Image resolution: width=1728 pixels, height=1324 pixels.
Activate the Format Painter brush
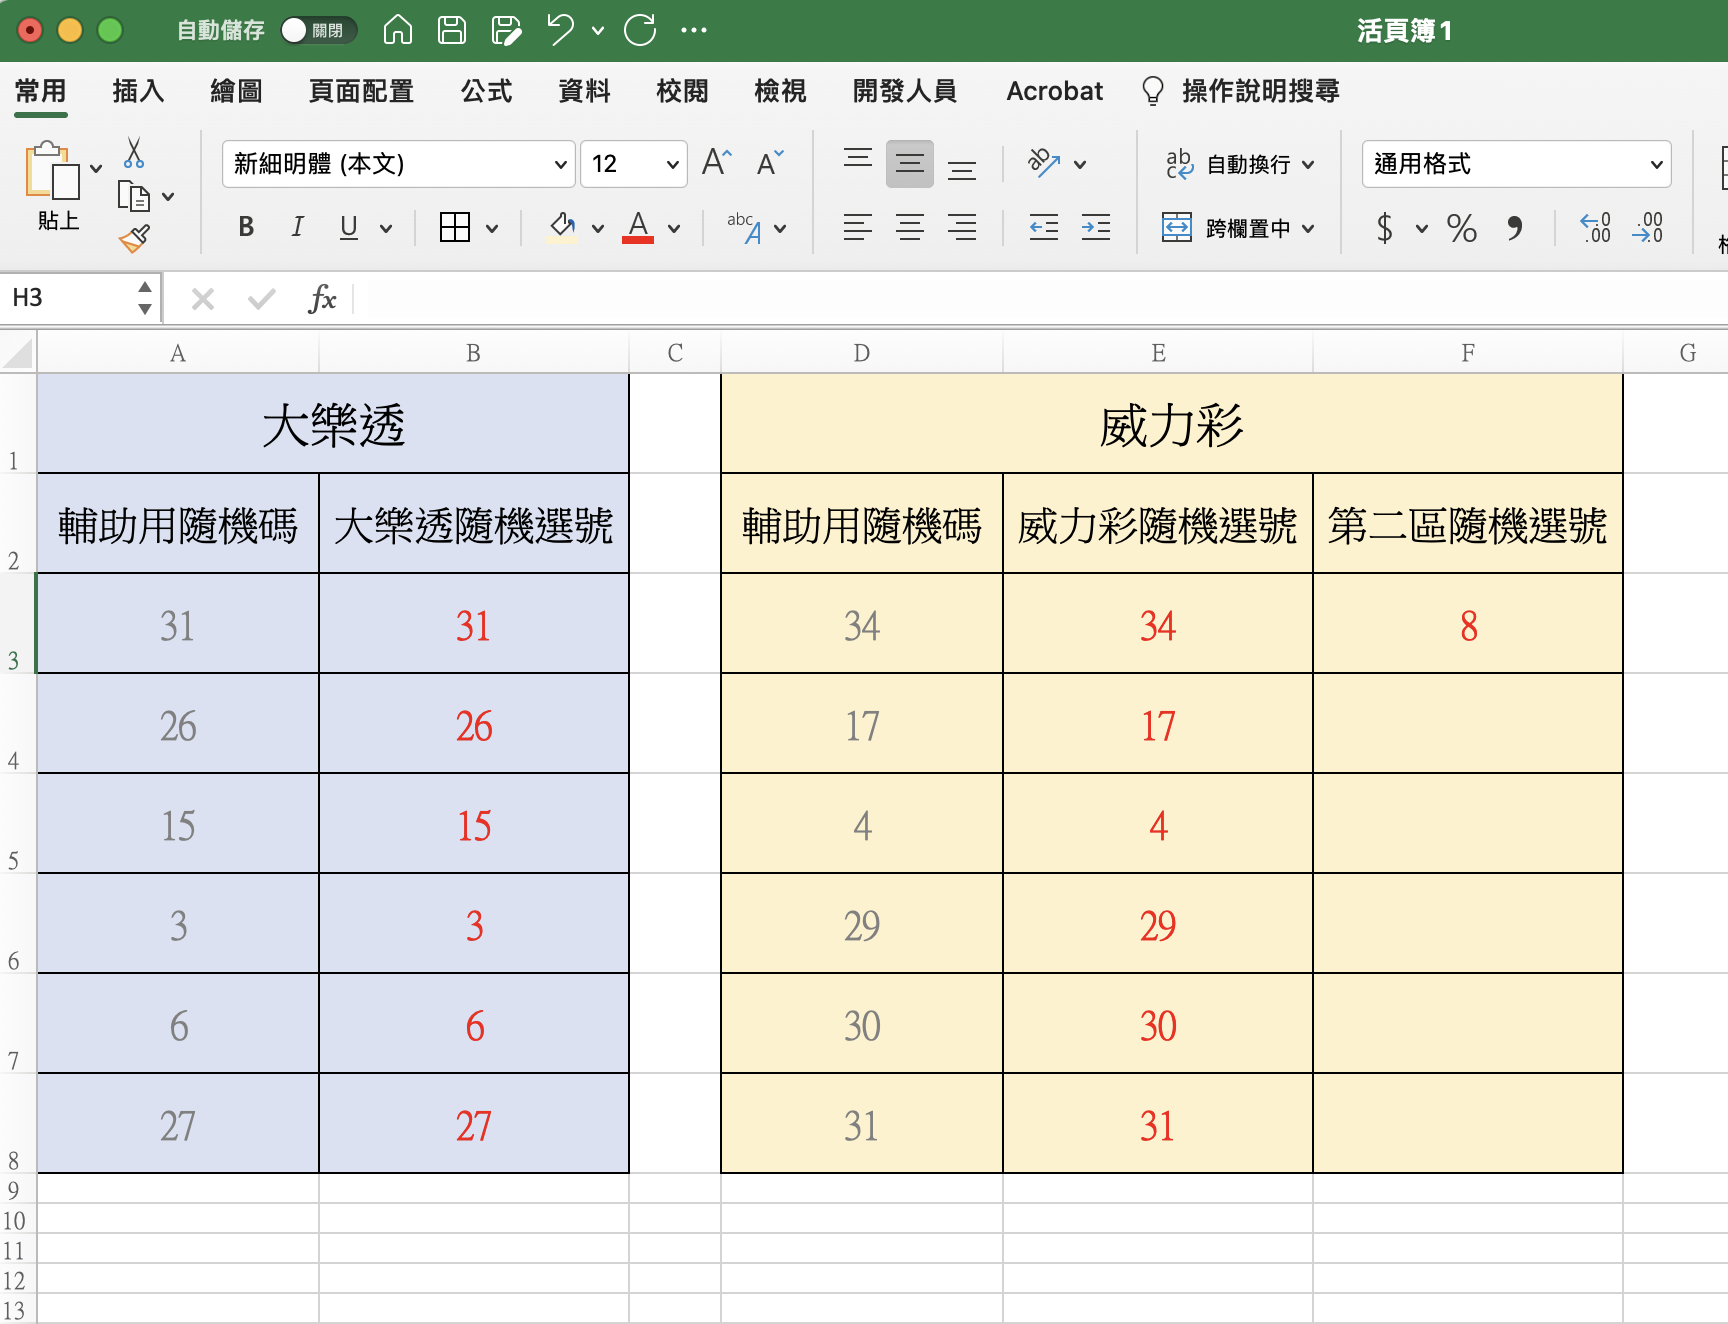[x=134, y=238]
